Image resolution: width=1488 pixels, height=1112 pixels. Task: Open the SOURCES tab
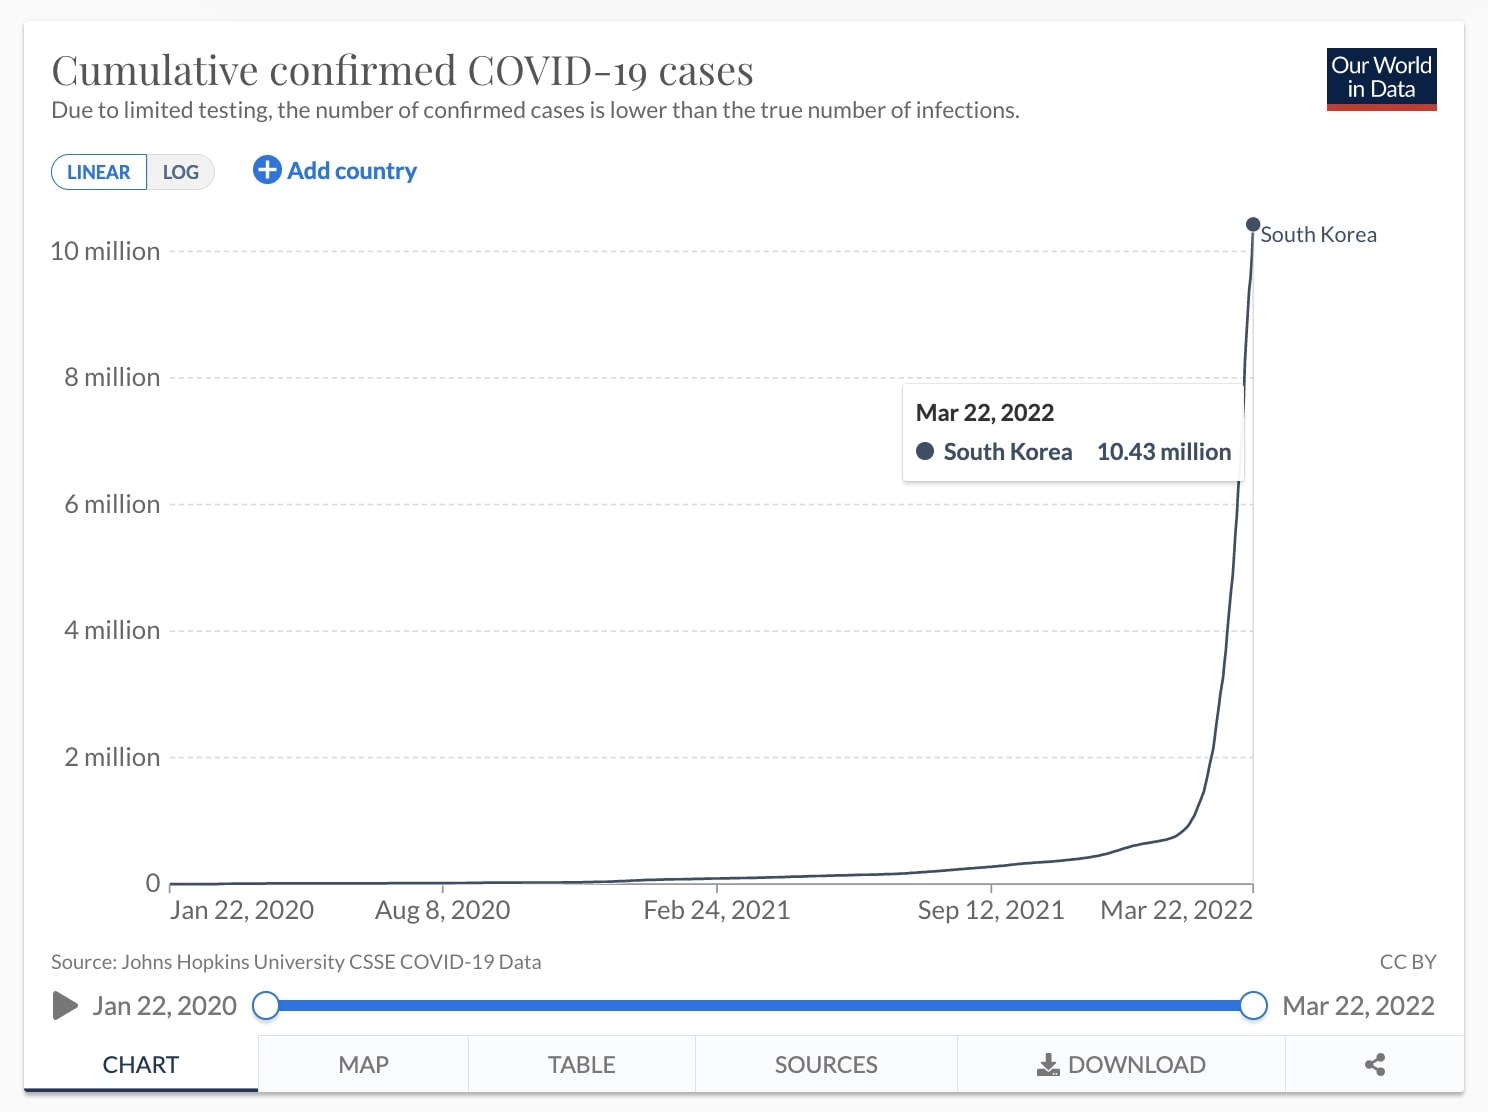coord(826,1065)
